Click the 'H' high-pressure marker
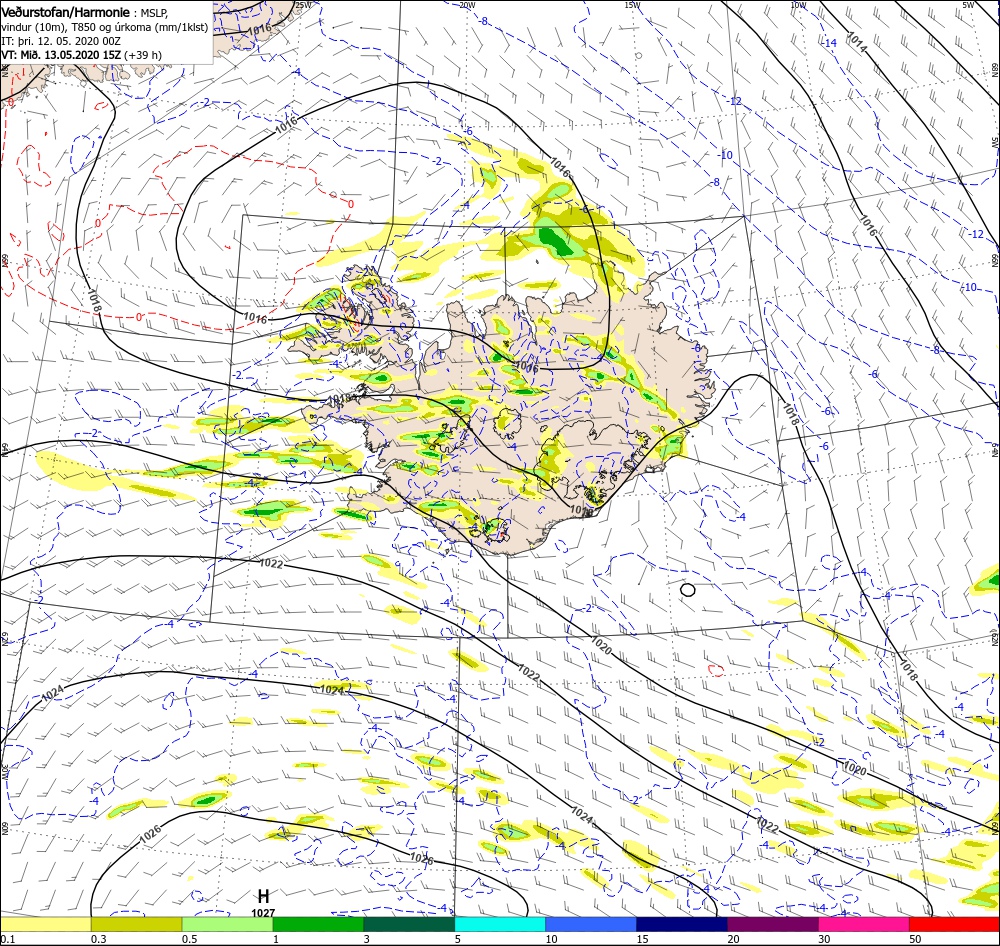 pyautogui.click(x=263, y=896)
